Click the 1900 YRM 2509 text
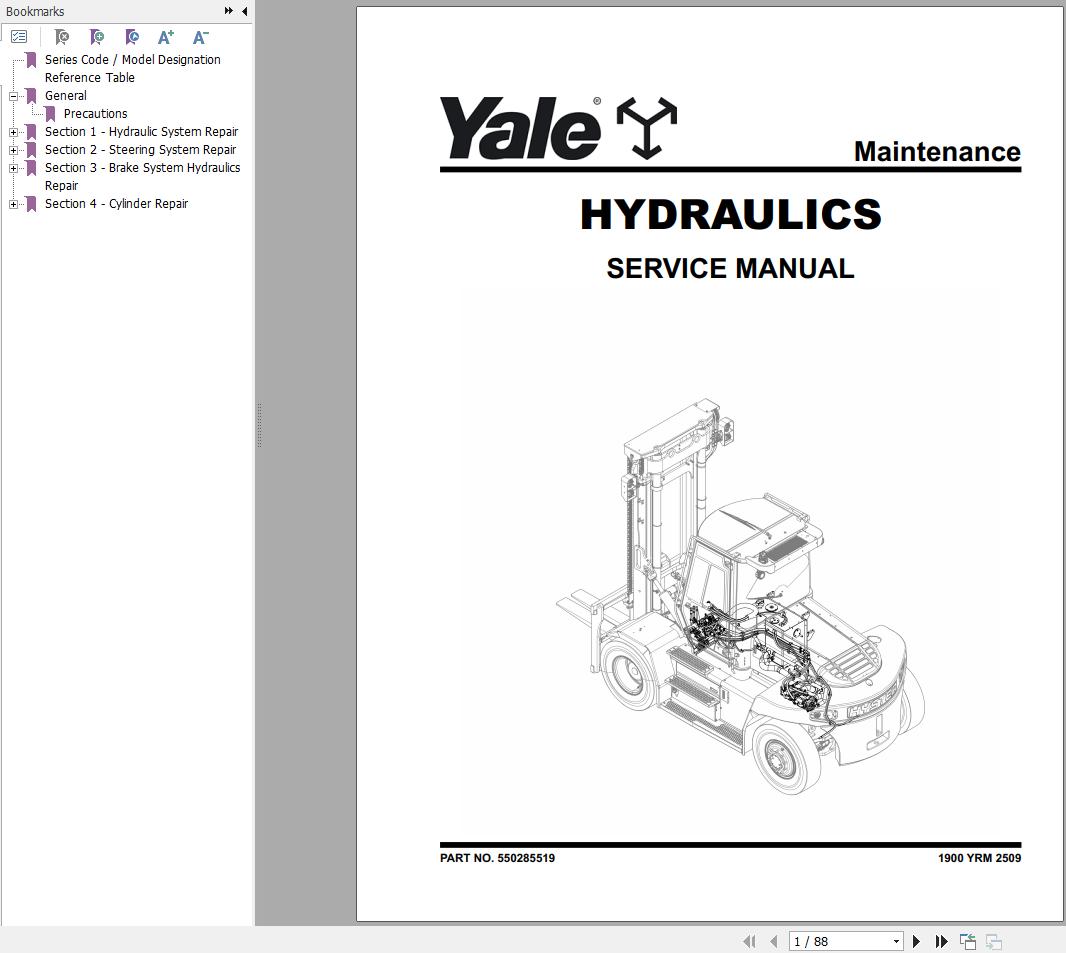Viewport: 1066px width, 953px height. click(980, 858)
